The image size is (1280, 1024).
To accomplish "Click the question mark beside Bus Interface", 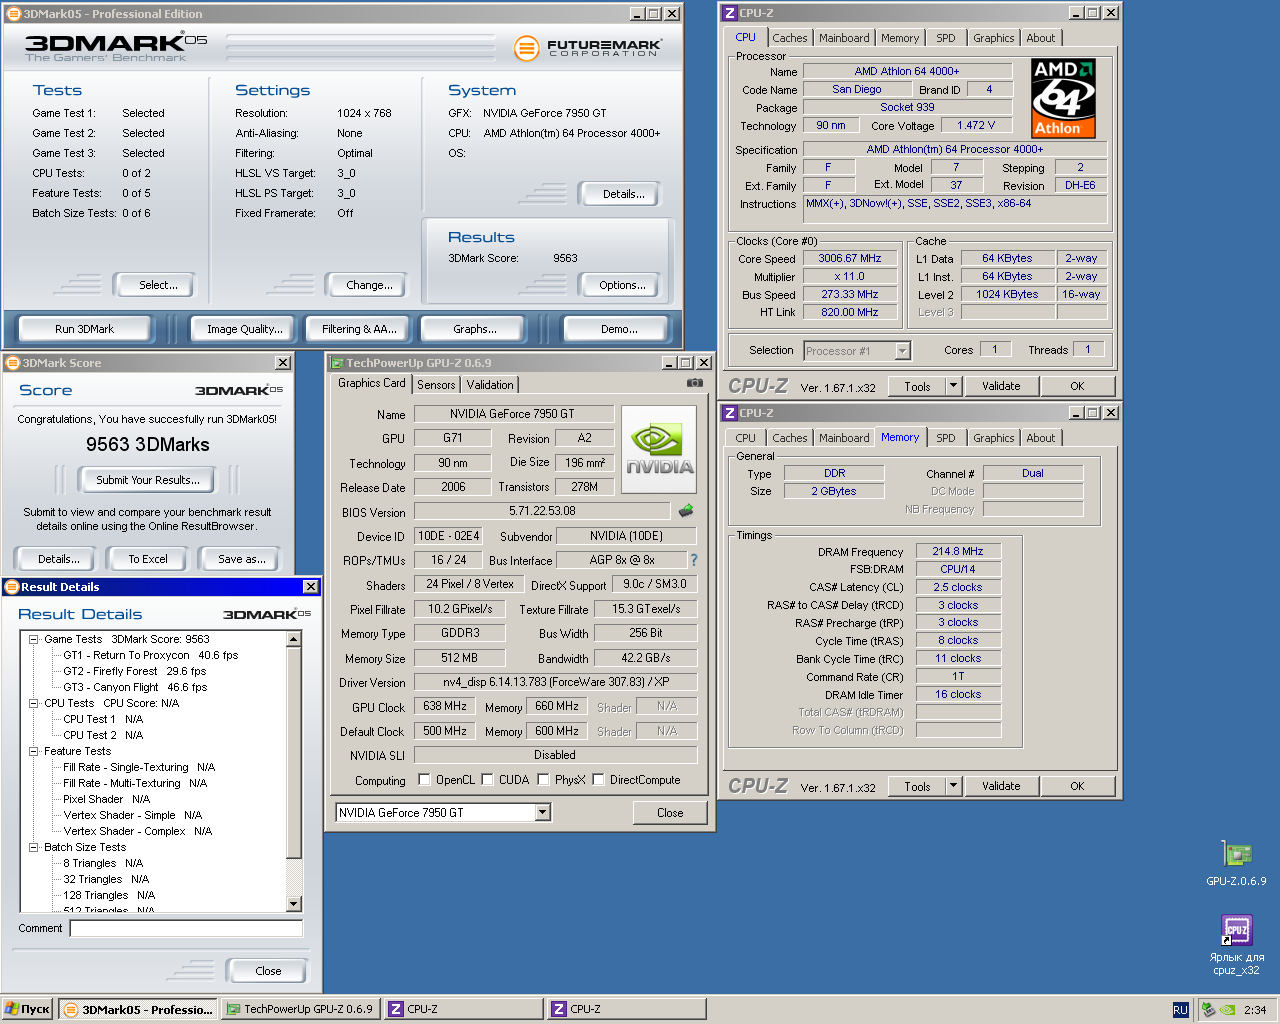I will click(x=694, y=560).
